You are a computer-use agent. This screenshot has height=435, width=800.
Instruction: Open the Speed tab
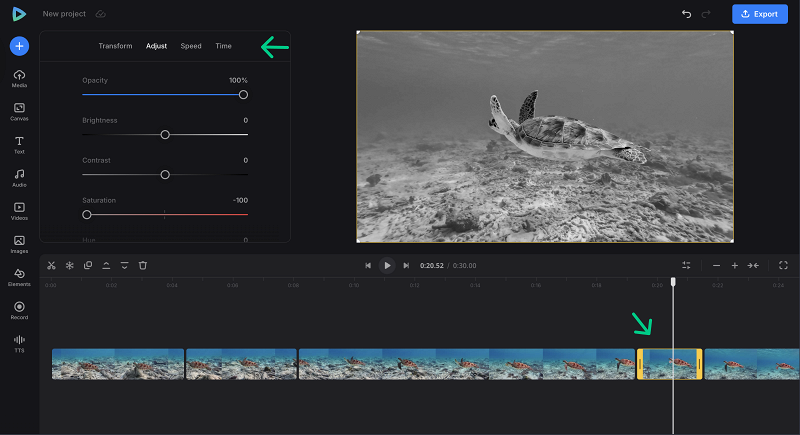pos(191,46)
